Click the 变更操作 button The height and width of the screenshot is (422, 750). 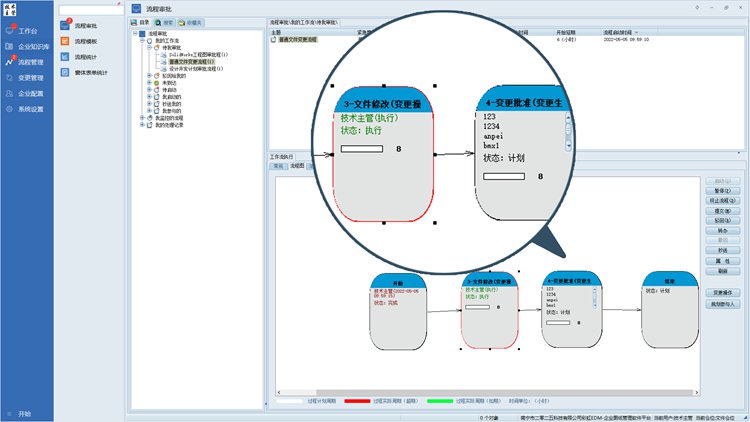click(x=723, y=292)
